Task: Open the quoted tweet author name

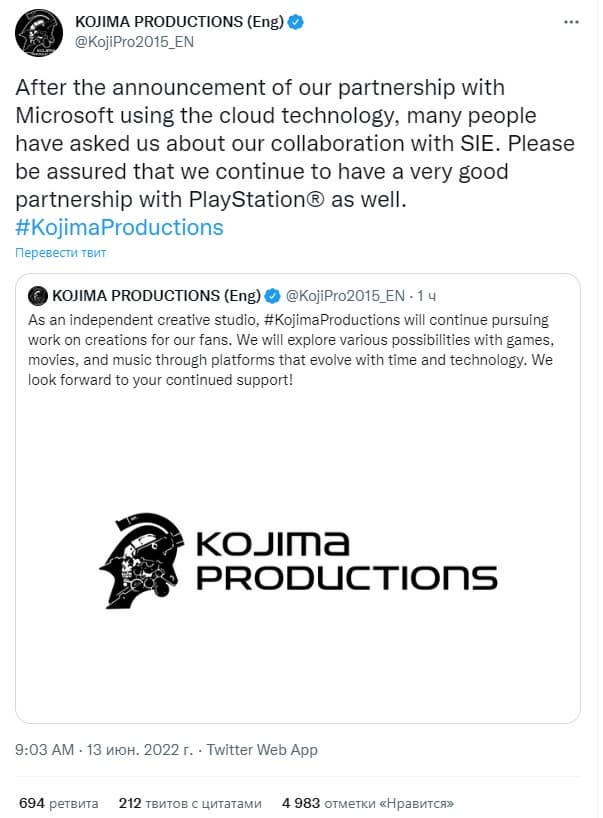Action: coord(155,295)
